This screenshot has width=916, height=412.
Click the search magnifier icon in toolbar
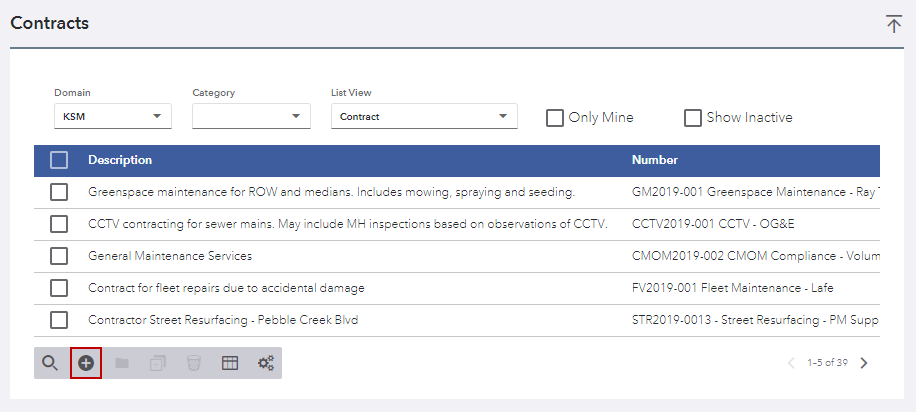click(x=50, y=363)
